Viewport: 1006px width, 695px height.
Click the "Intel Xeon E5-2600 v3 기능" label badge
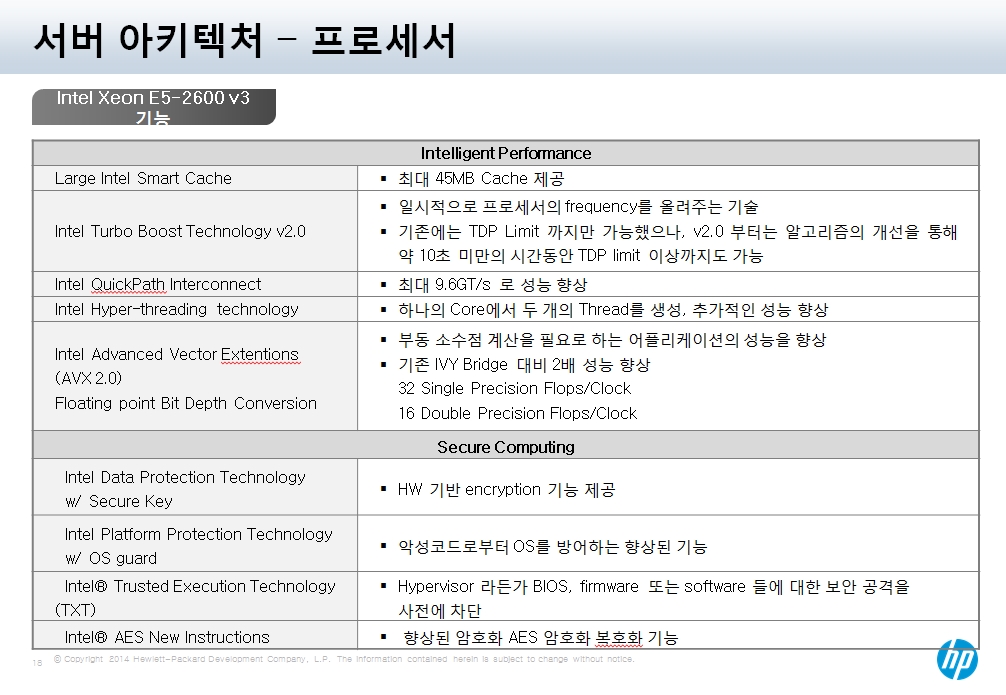154,107
